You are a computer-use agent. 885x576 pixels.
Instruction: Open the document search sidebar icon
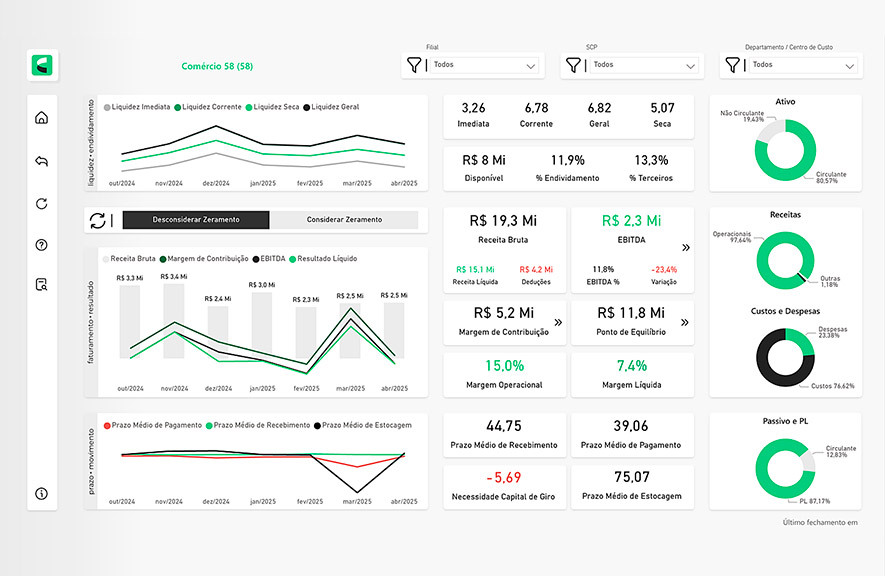41,284
